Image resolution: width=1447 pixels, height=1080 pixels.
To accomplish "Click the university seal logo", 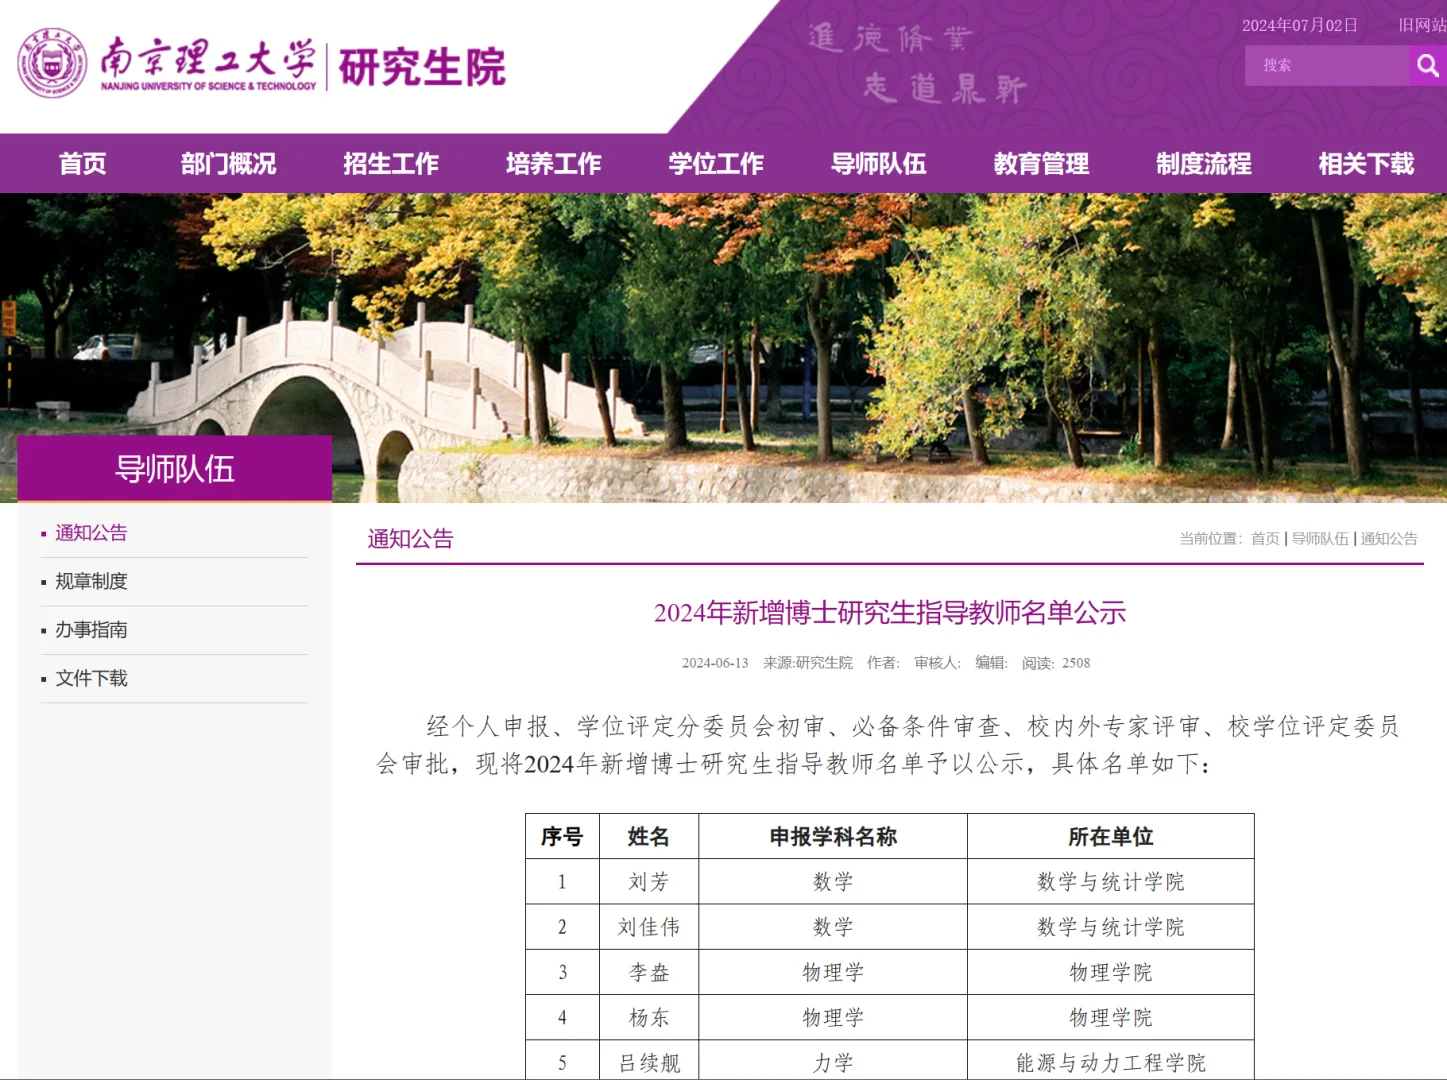I will point(52,63).
